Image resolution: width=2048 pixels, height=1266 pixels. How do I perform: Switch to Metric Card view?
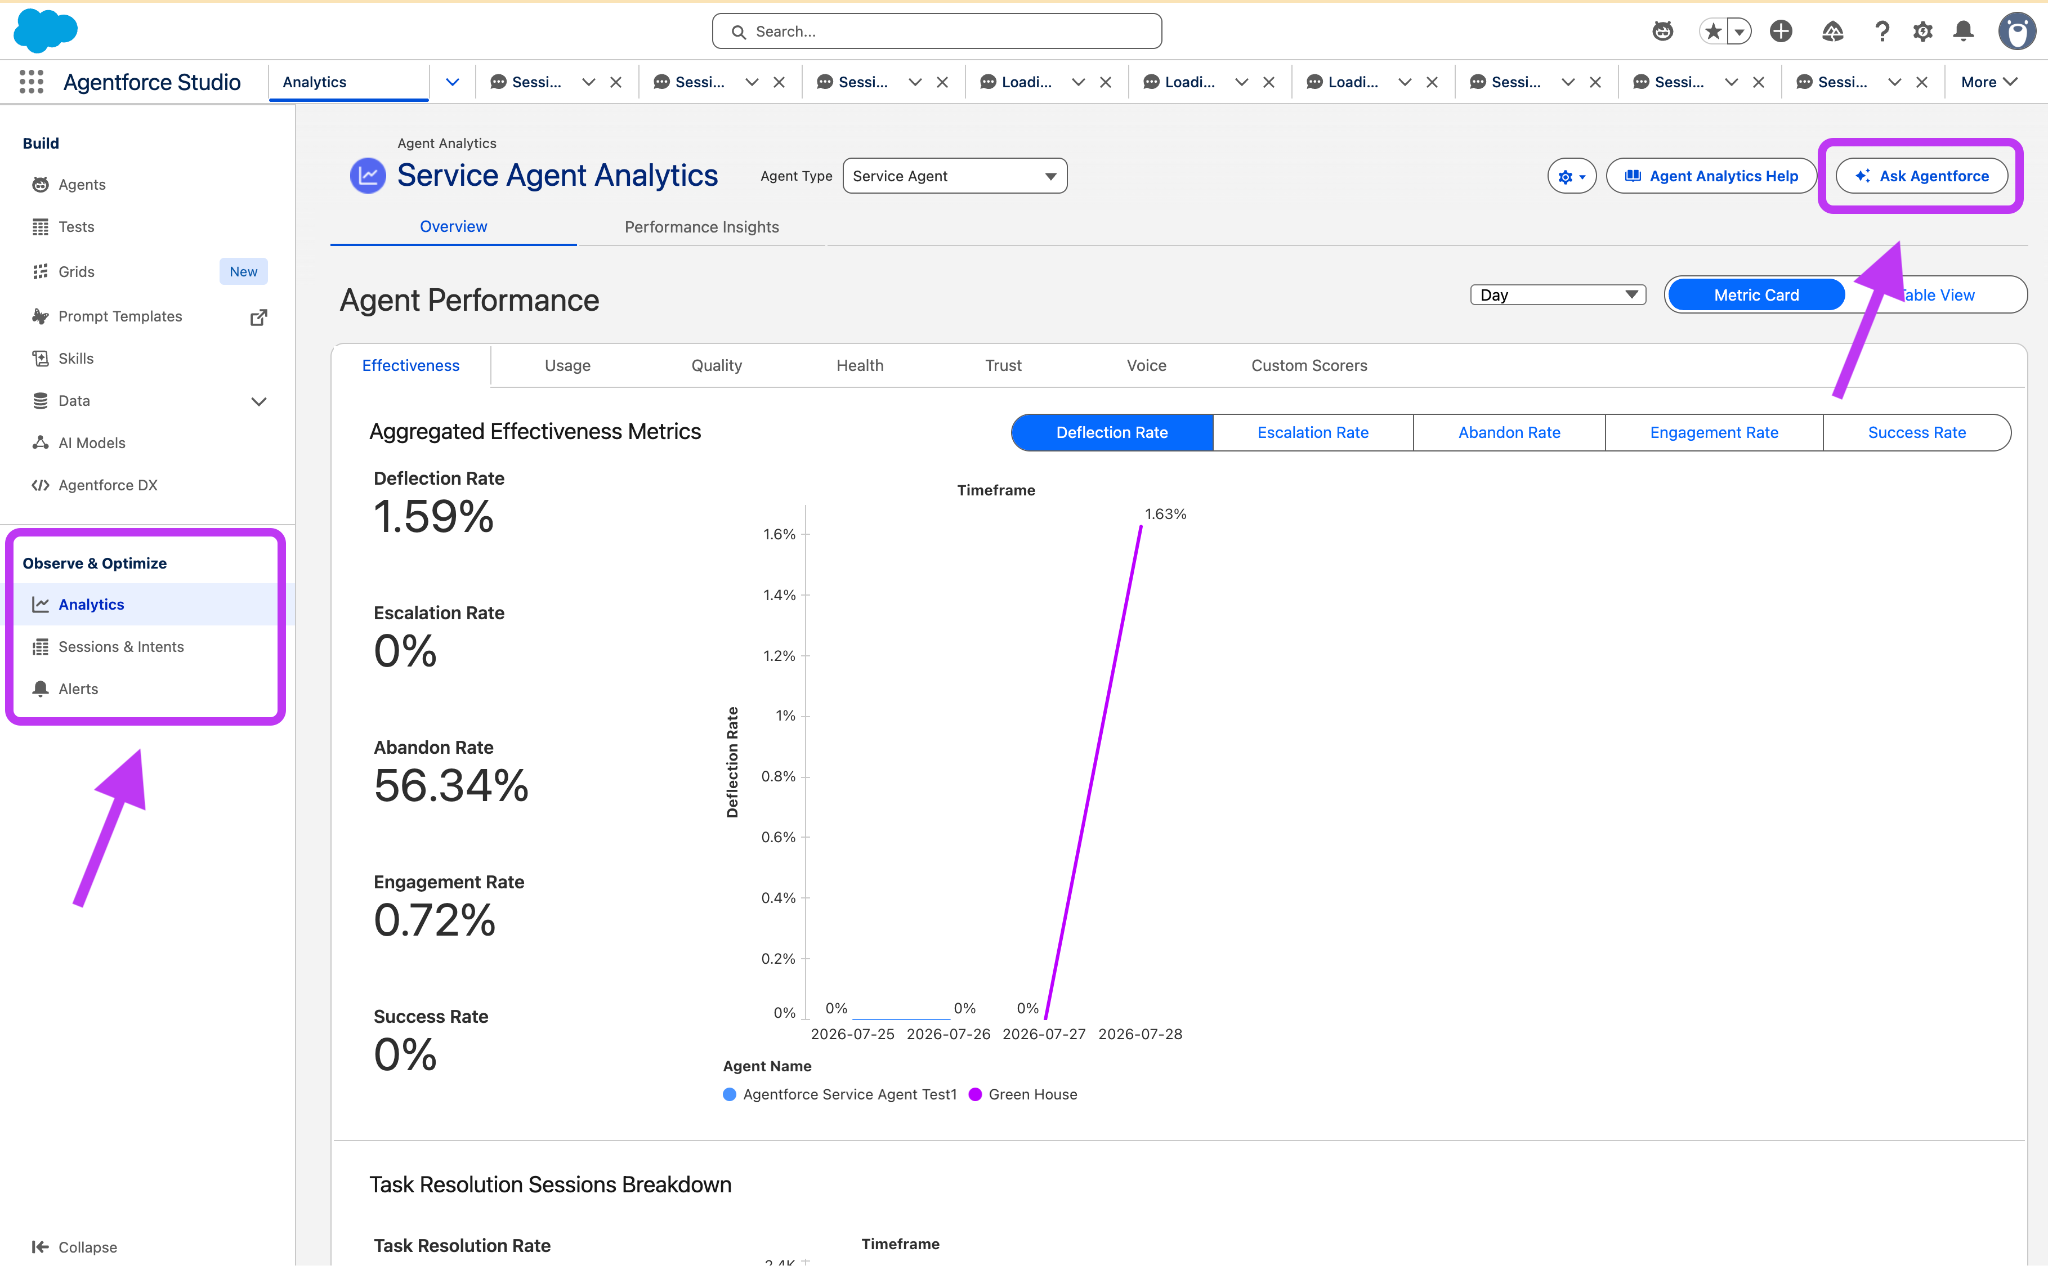point(1756,295)
